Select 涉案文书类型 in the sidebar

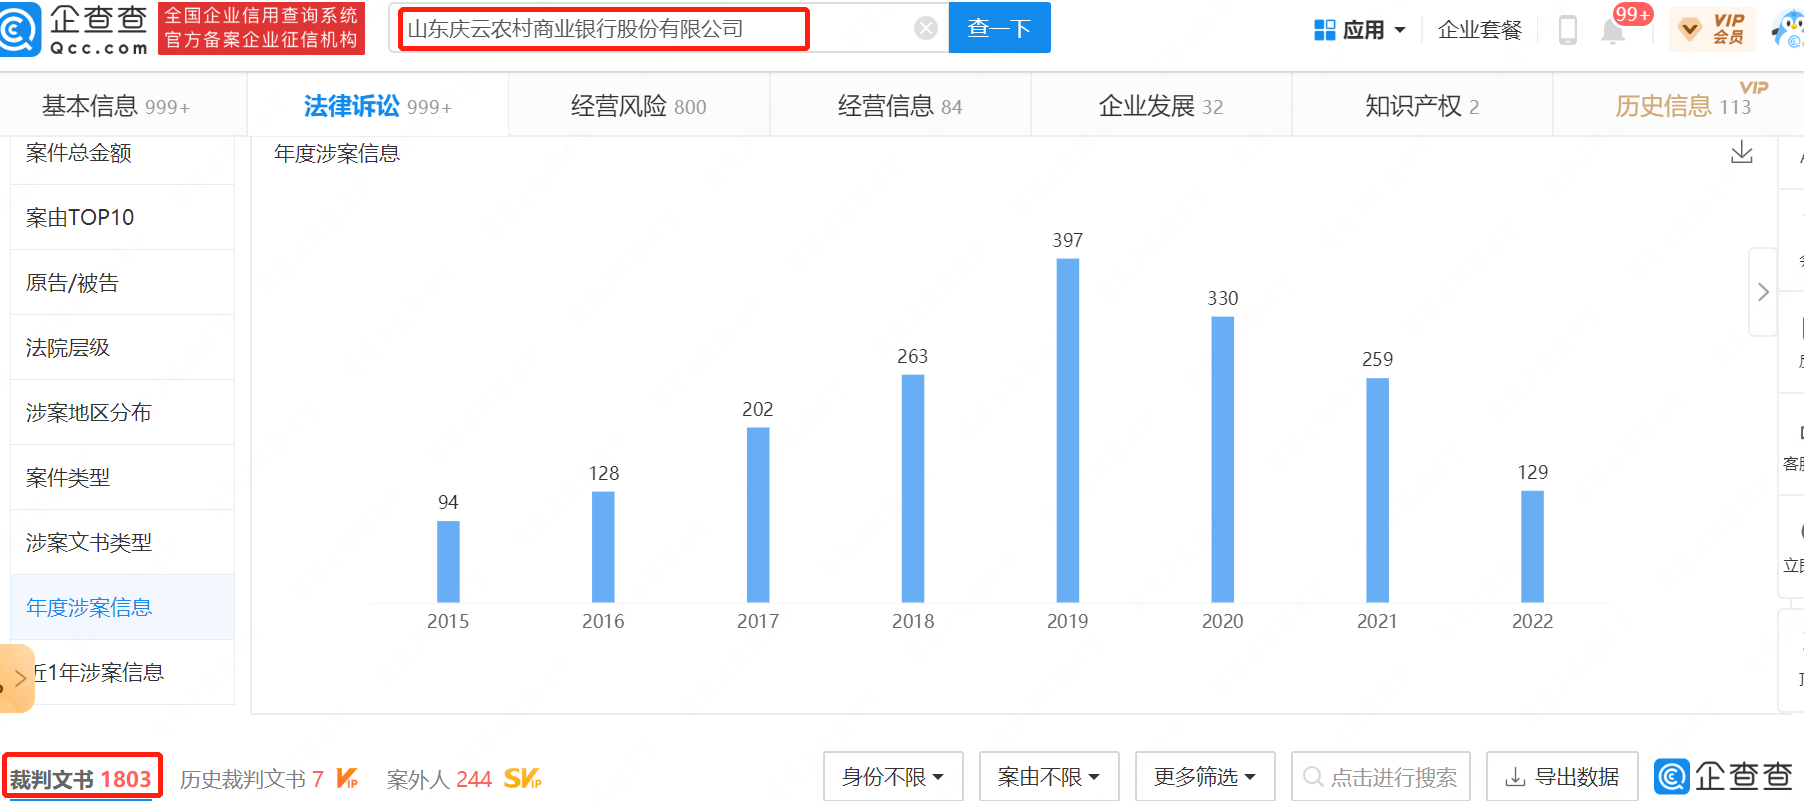pyautogui.click(x=122, y=542)
